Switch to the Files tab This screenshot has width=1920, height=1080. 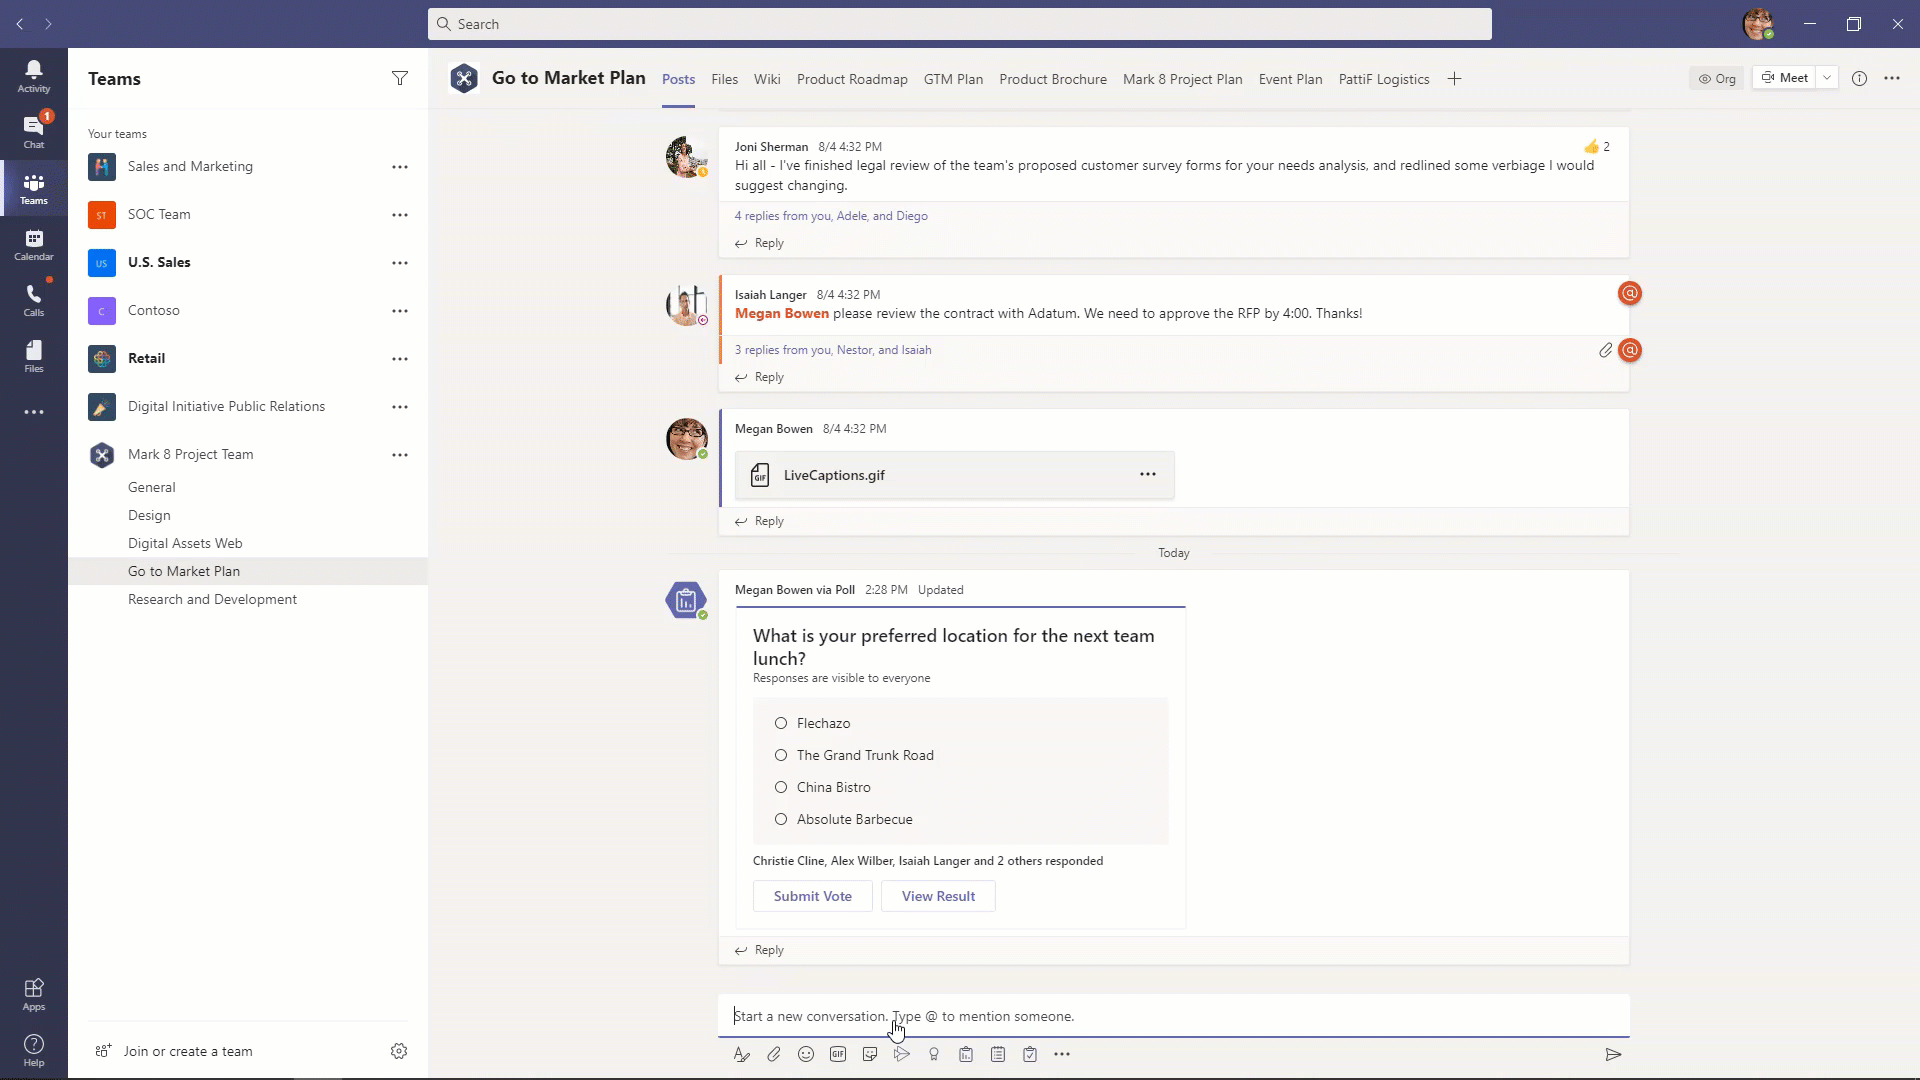coord(724,79)
